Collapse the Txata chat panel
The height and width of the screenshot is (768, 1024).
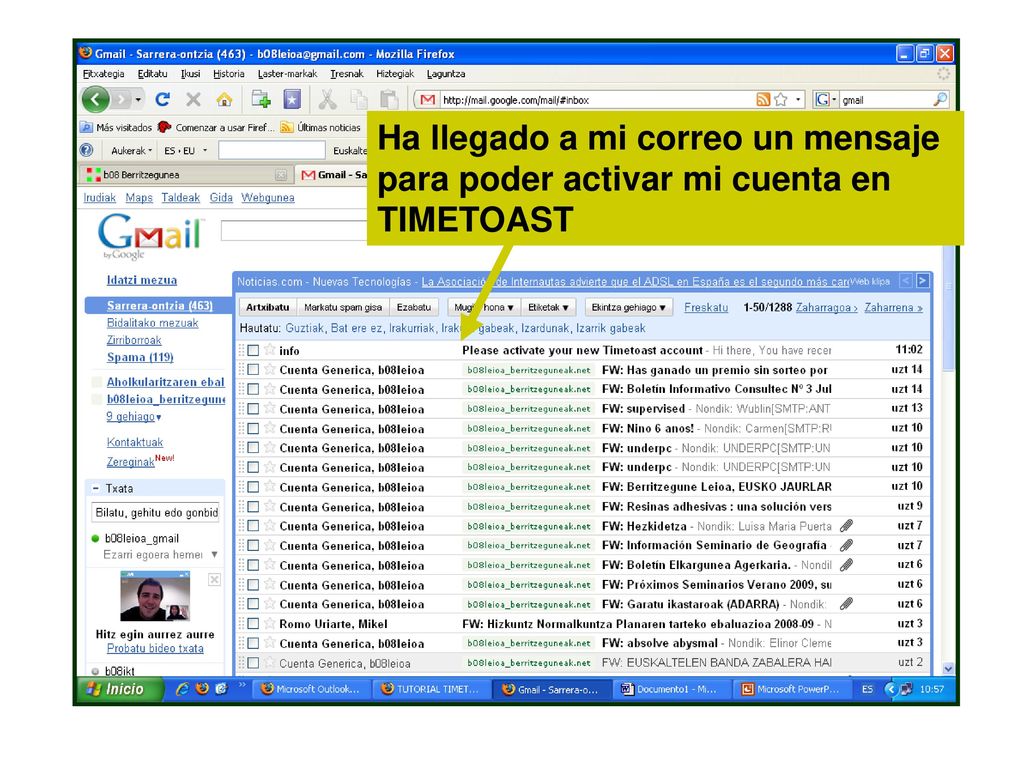(95, 488)
